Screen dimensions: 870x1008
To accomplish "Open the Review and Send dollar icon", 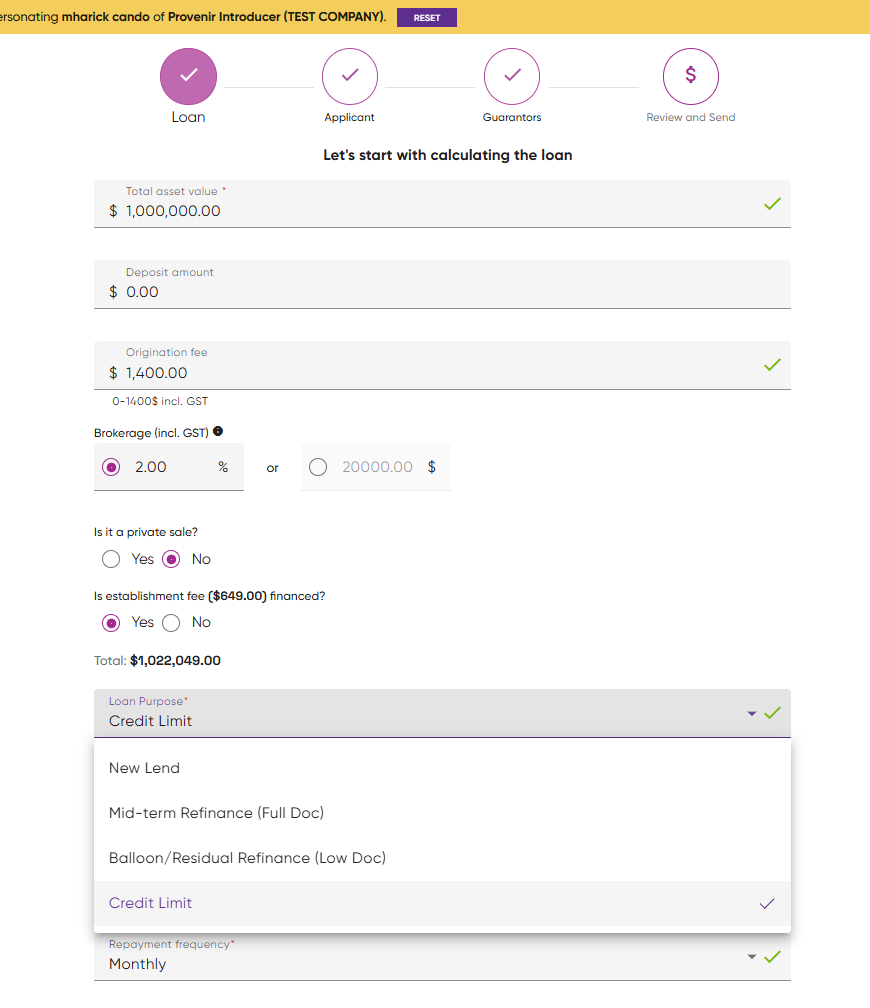I will click(x=691, y=76).
